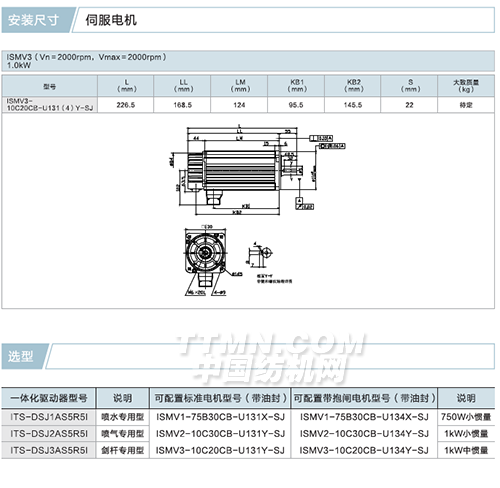Click the S (mm) column header

[x=409, y=86]
